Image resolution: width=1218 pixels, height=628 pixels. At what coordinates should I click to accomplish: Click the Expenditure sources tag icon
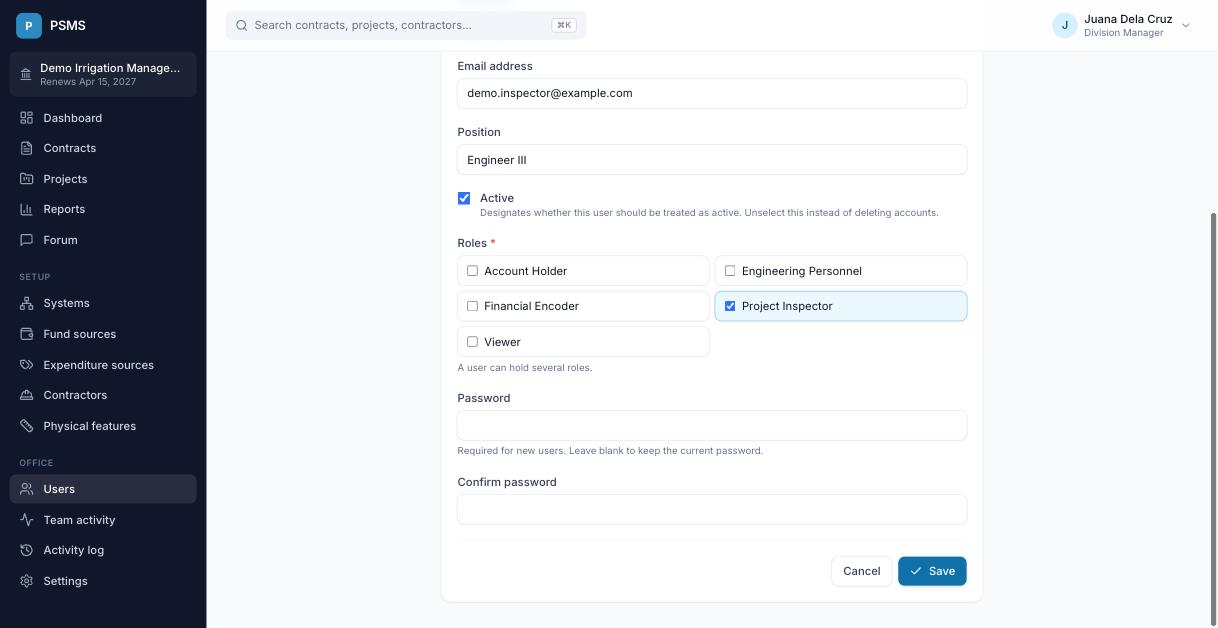[27, 365]
